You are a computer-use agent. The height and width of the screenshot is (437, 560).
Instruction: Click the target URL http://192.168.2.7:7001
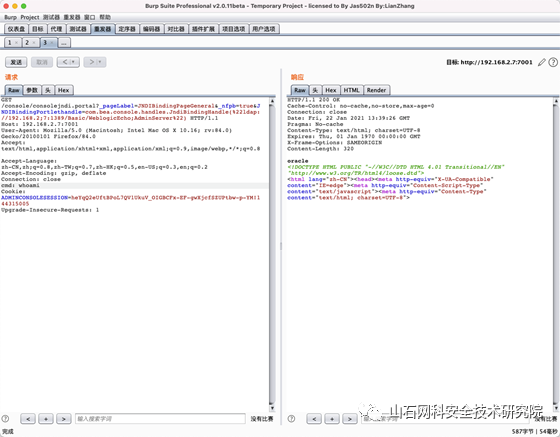pos(496,62)
